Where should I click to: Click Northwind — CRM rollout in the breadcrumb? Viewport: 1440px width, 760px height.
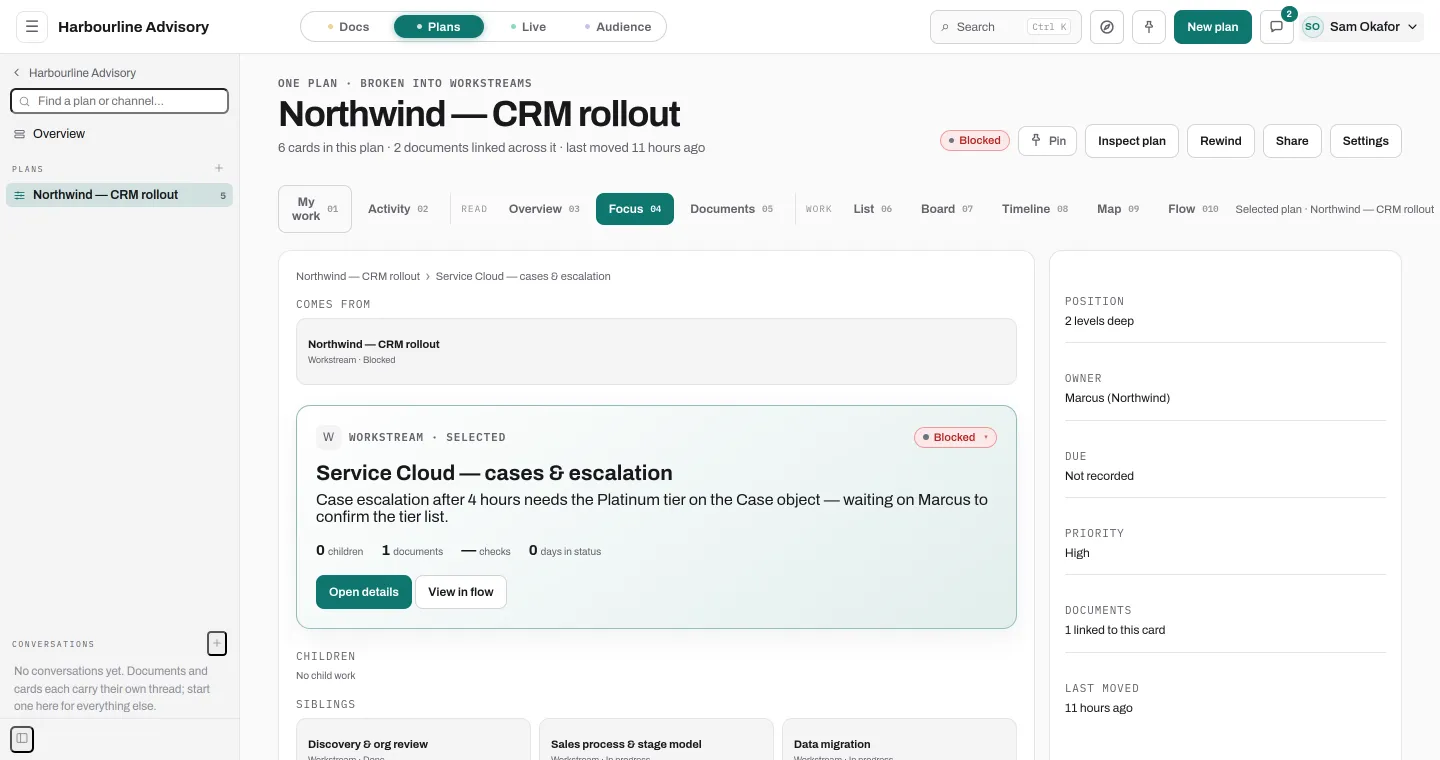pos(358,276)
